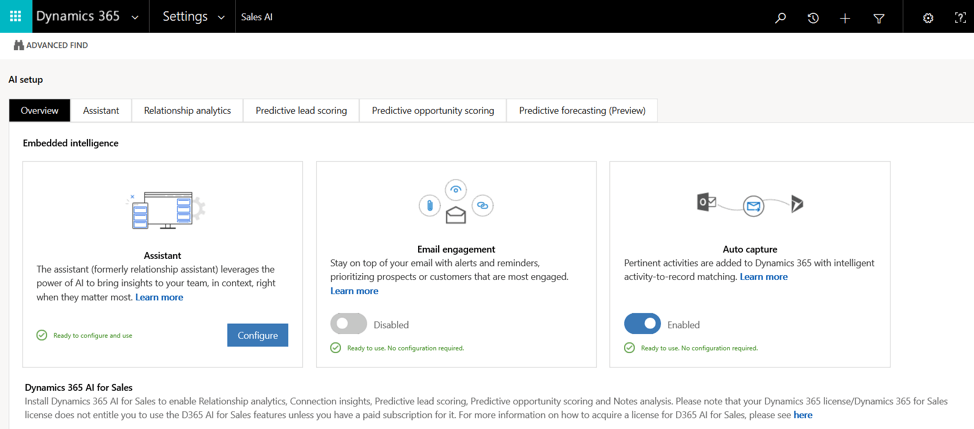Switch to the Assistant tab

coord(101,111)
